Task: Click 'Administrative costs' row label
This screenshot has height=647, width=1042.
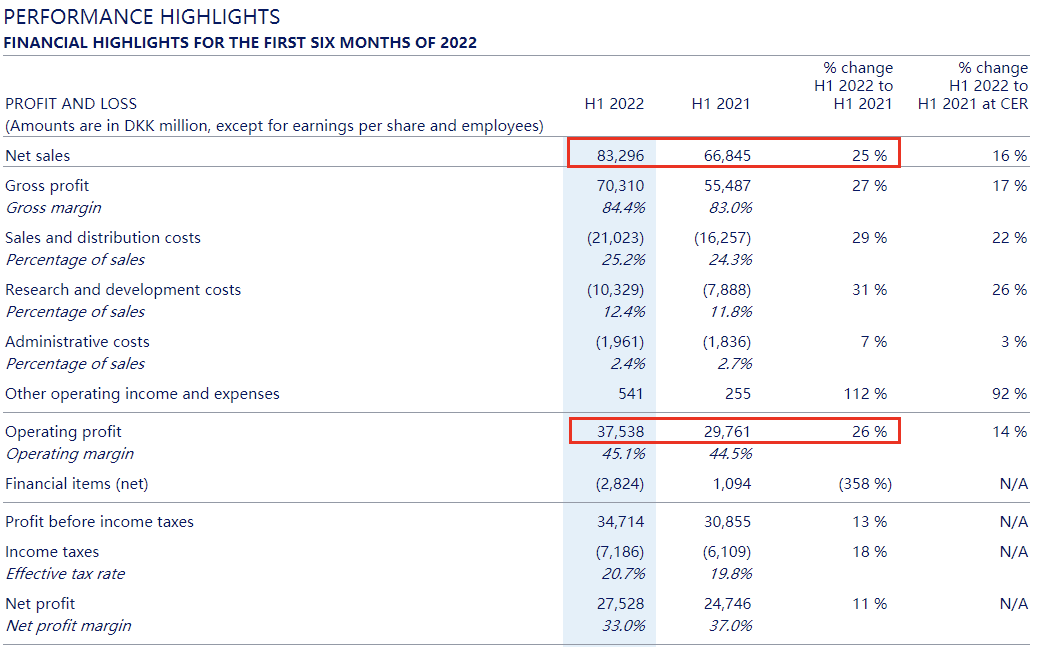Action: (x=77, y=341)
